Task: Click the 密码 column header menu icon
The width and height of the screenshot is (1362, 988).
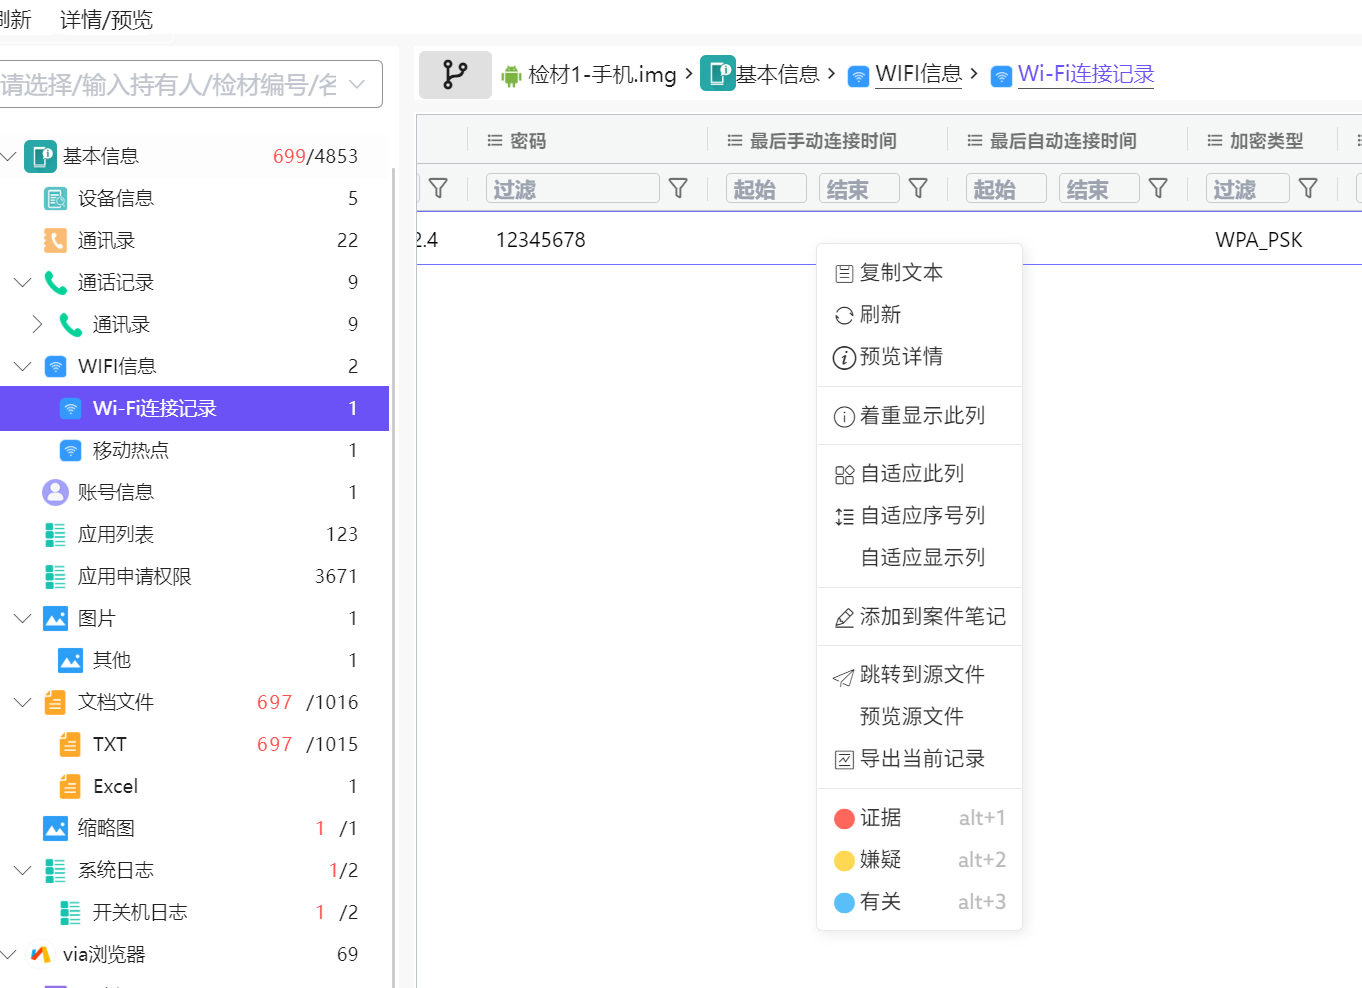Action: (494, 141)
